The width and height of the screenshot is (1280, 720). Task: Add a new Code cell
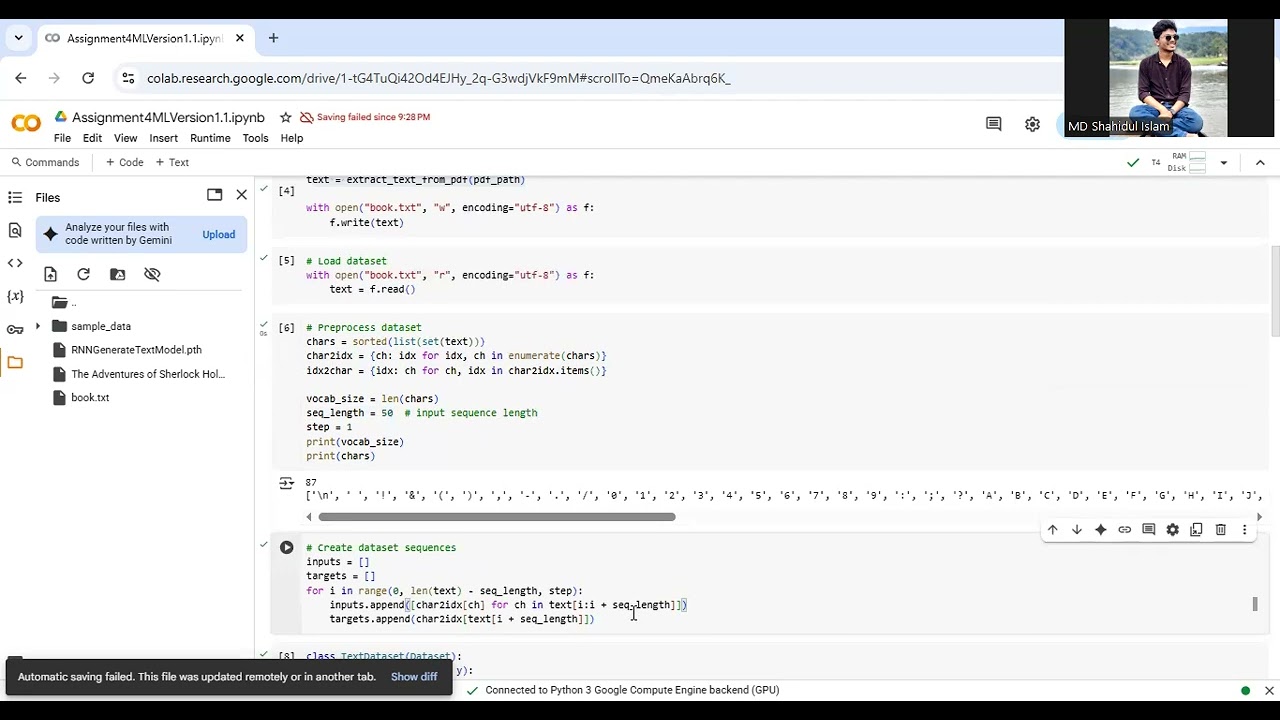pos(124,162)
